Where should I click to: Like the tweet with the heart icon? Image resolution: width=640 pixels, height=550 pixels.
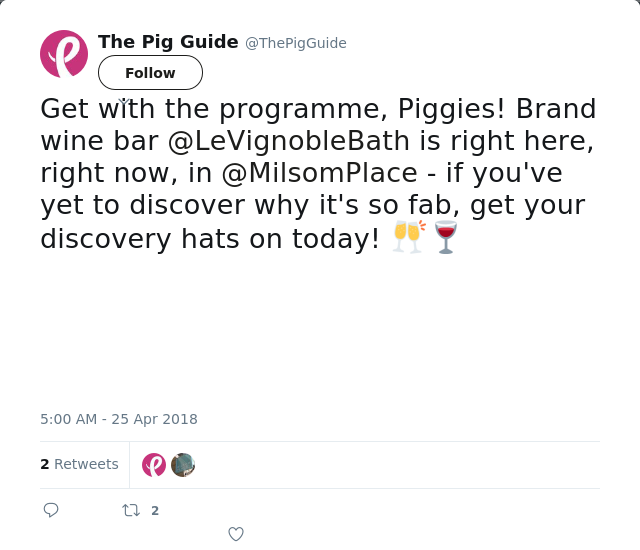(236, 534)
